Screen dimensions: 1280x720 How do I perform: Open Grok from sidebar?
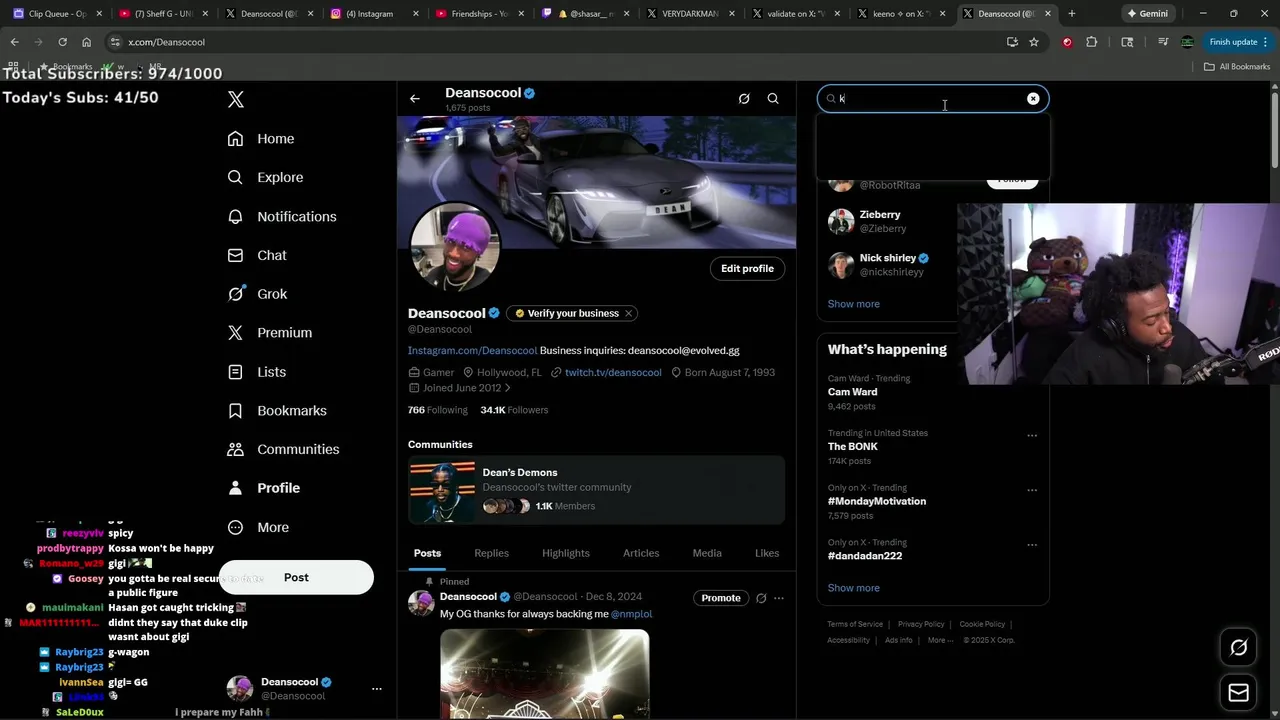click(257, 294)
